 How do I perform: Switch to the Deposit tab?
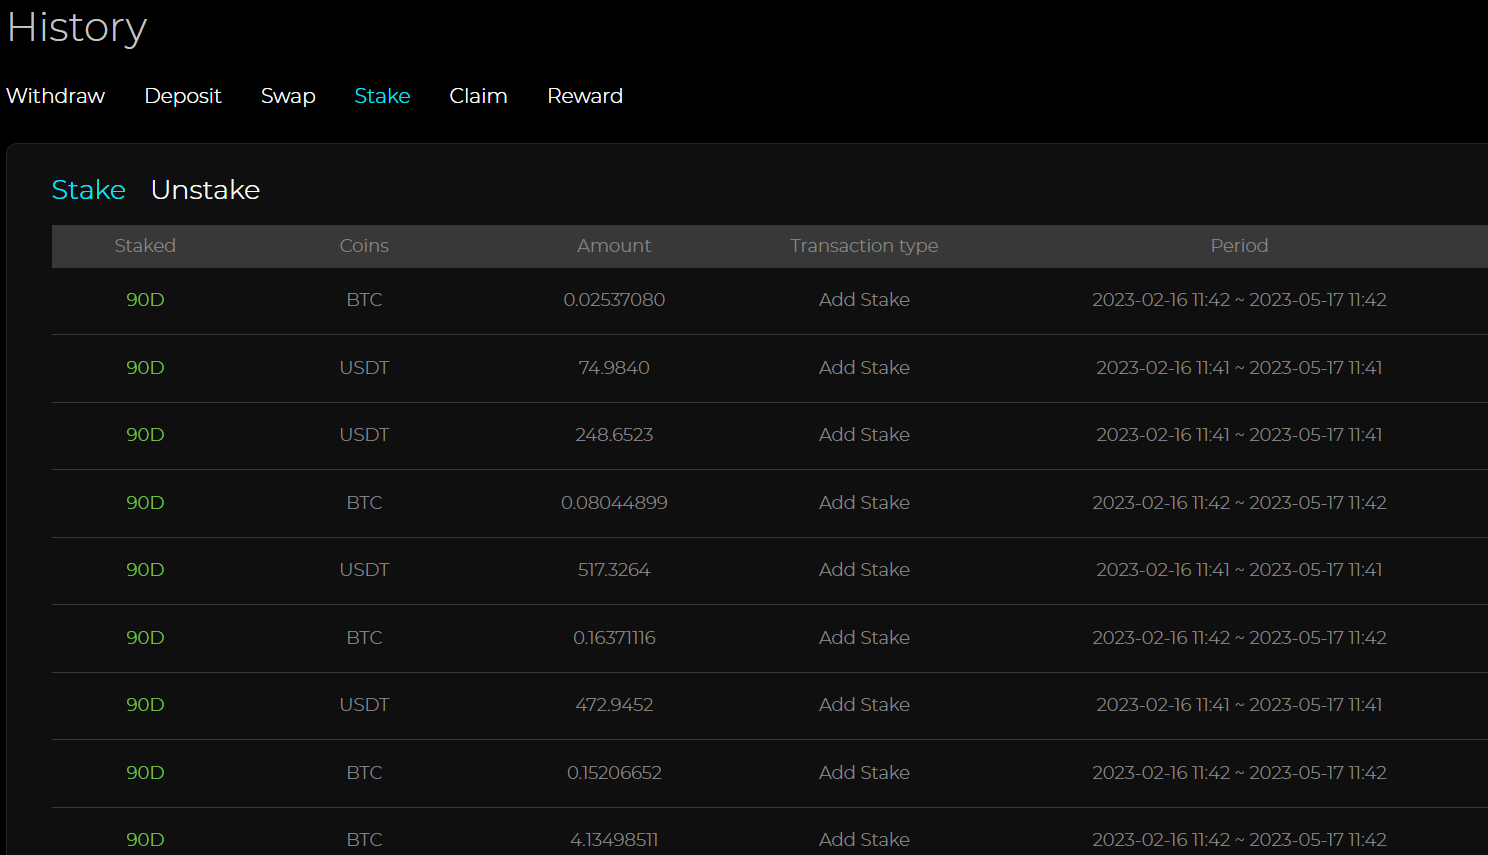pos(183,96)
